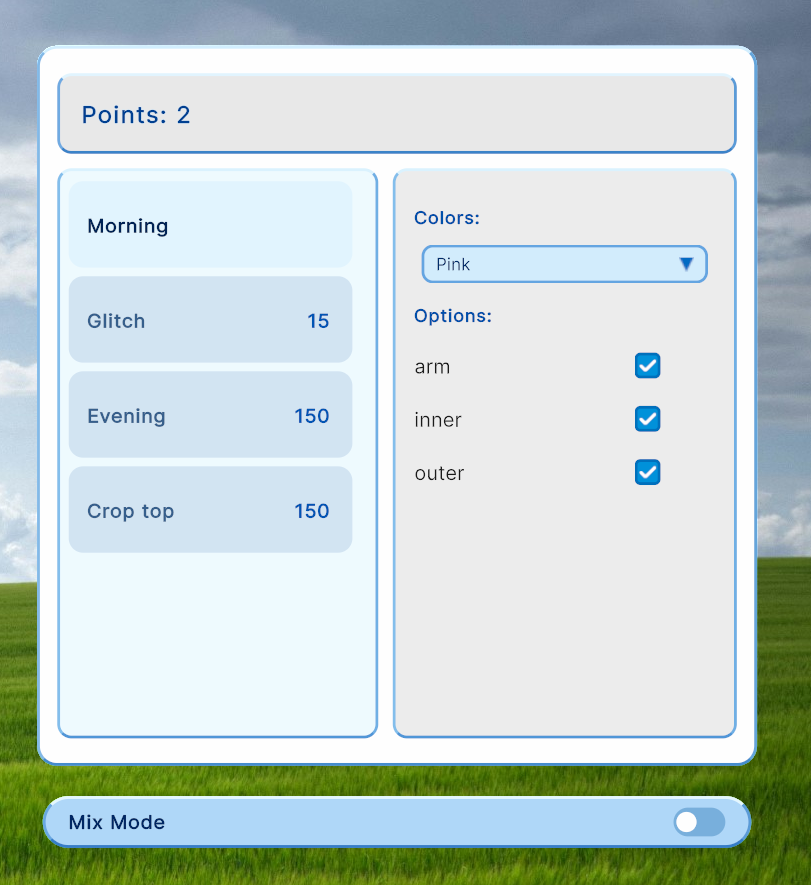This screenshot has width=811, height=885.
Task: Click the outer option label
Action: (x=439, y=473)
